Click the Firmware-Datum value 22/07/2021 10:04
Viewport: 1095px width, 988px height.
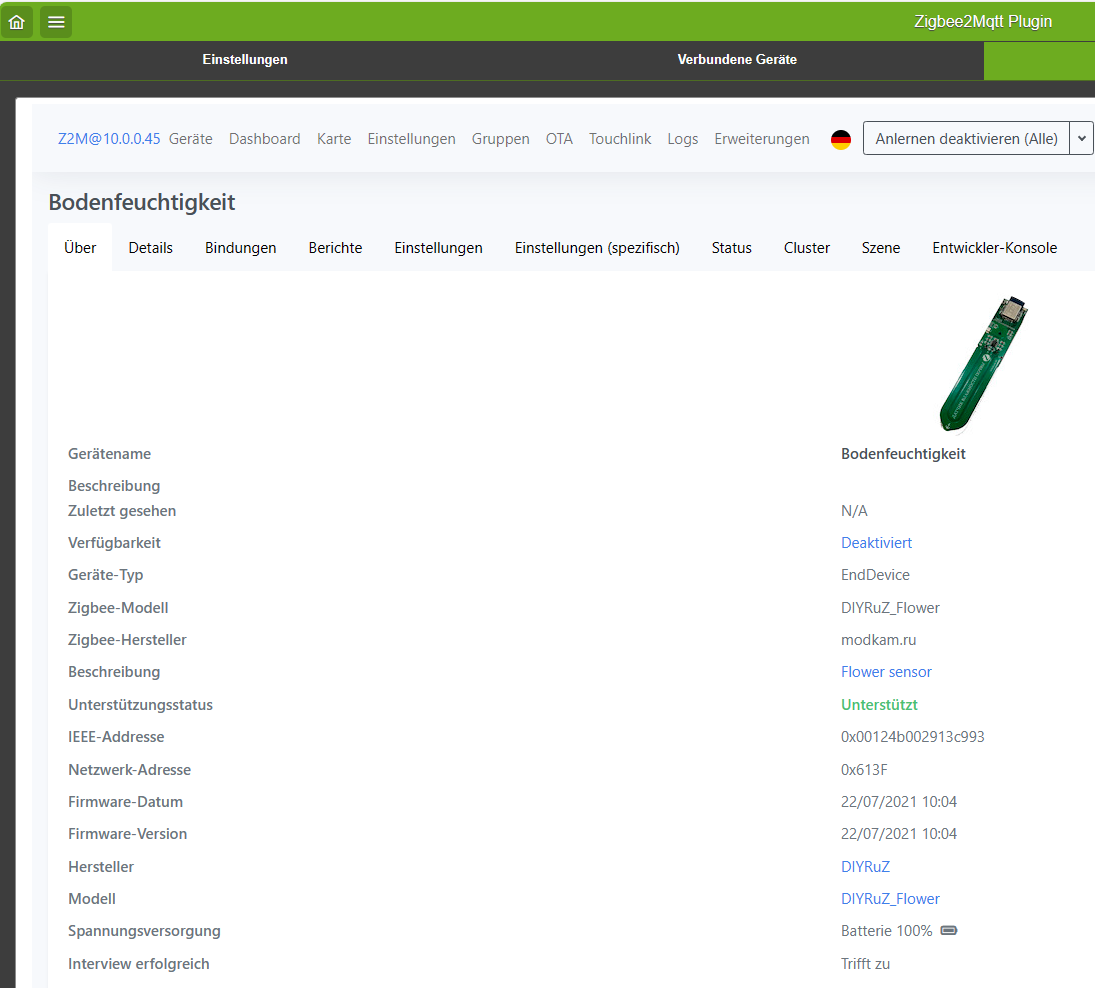tap(899, 802)
